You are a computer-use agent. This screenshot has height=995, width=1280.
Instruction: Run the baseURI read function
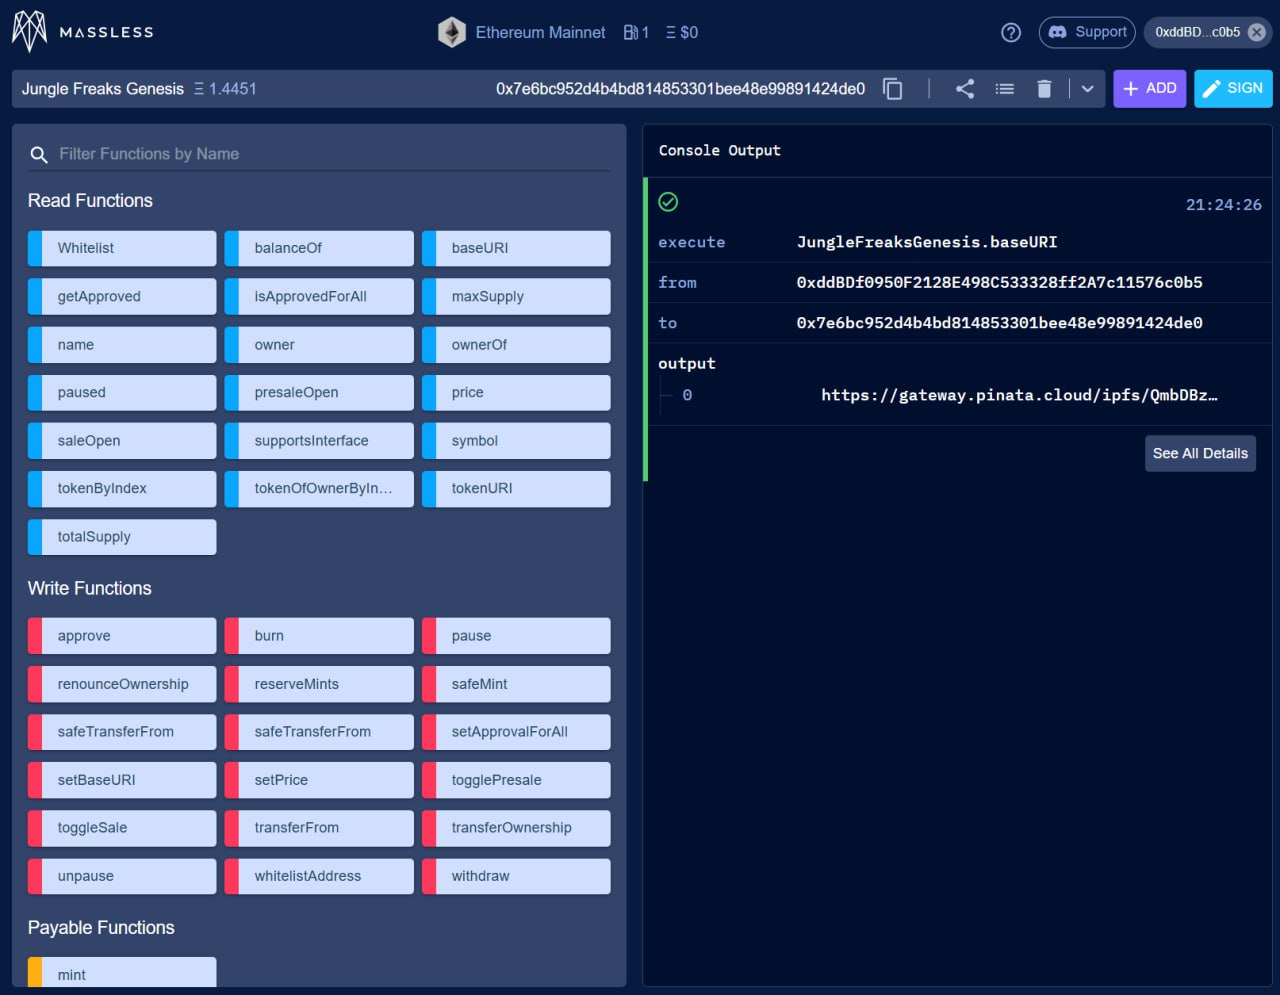[x=516, y=248]
